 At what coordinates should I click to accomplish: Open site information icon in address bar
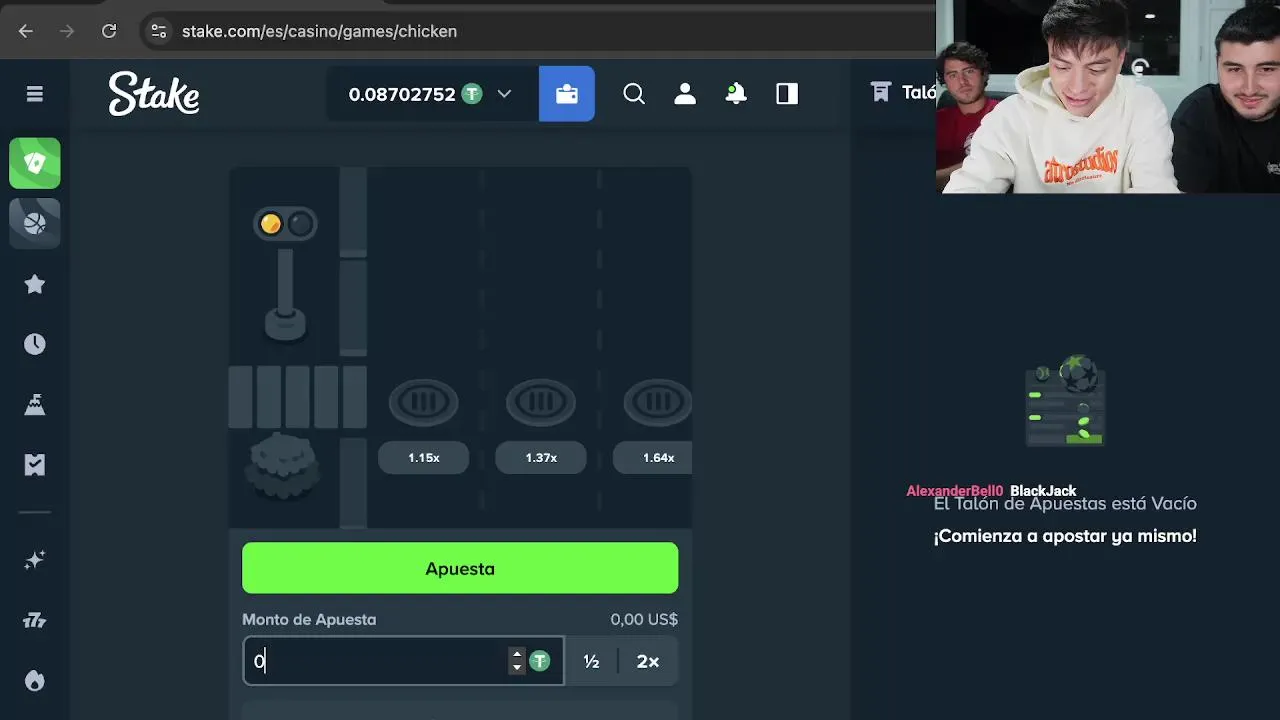[x=158, y=31]
